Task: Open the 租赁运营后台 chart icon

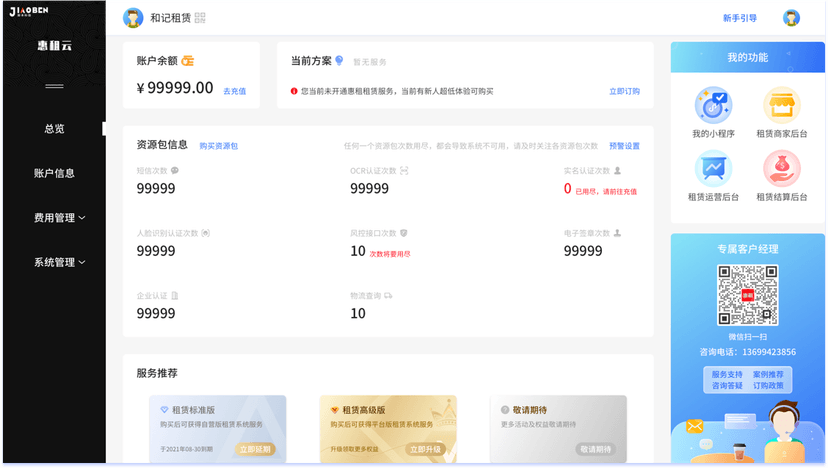Action: [713, 169]
